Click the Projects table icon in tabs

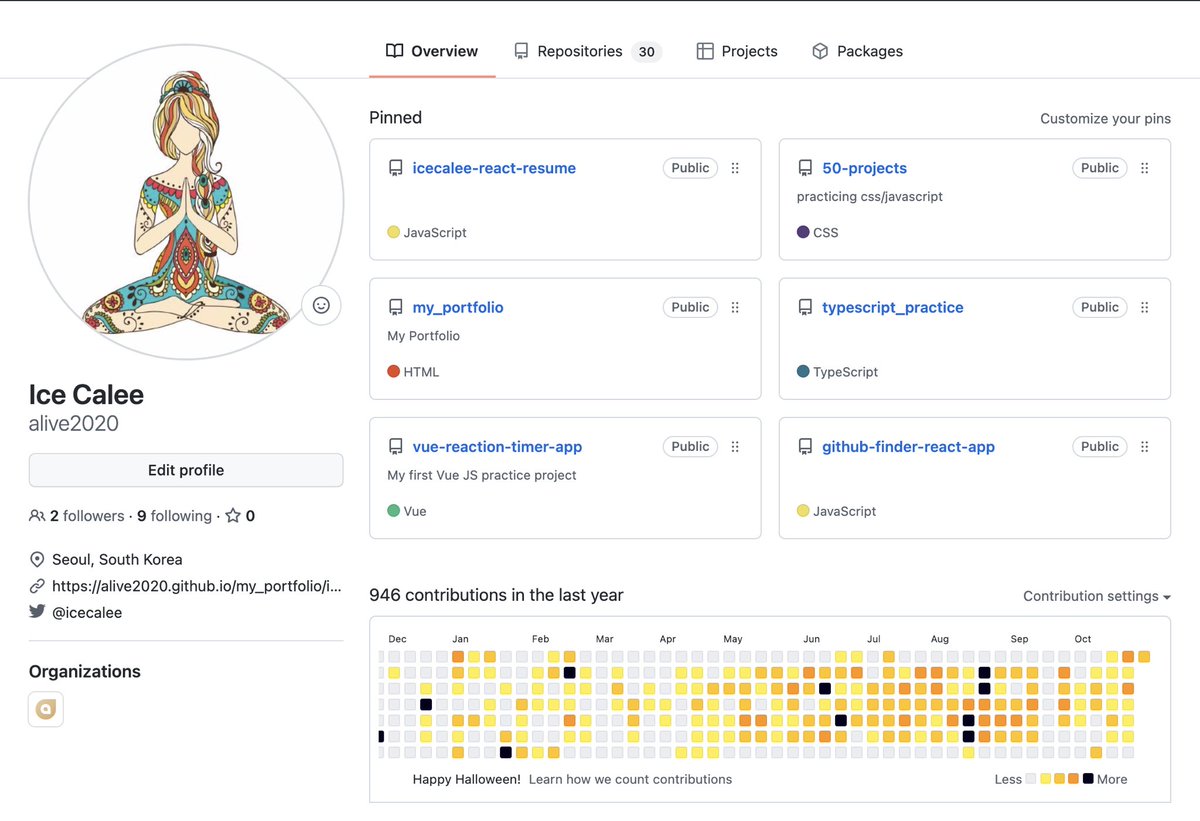705,51
